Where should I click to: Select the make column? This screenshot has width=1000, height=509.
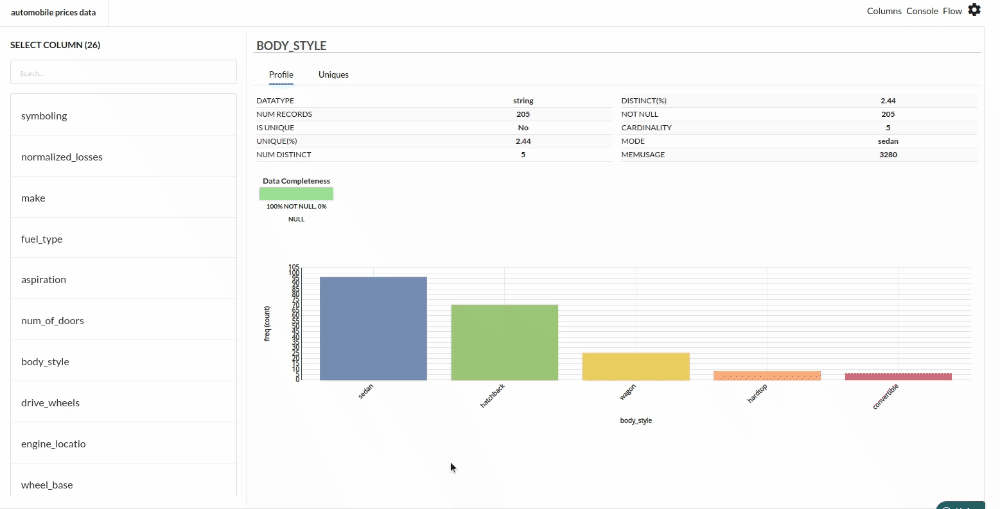tap(123, 198)
